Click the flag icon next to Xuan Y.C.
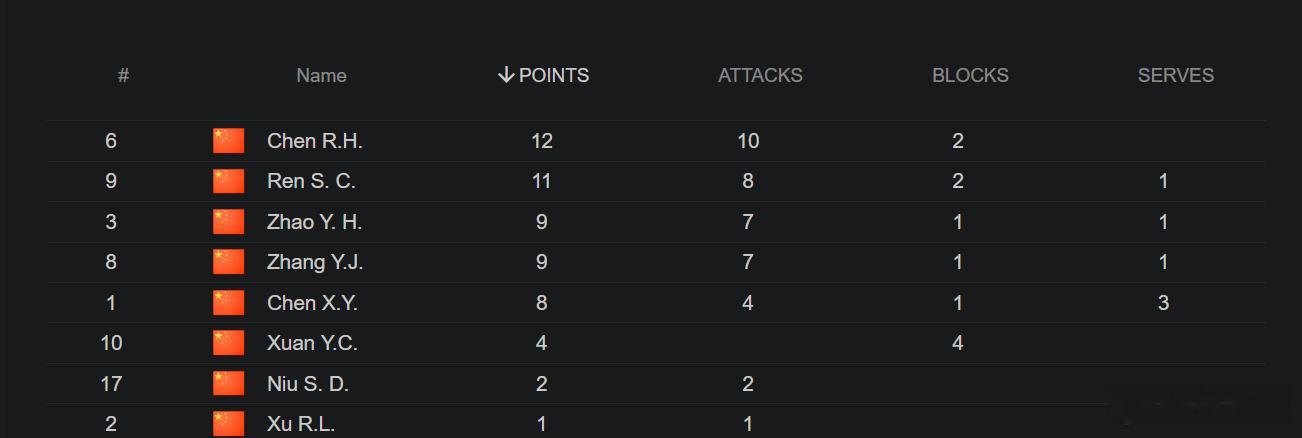The image size is (1302, 438). [228, 343]
